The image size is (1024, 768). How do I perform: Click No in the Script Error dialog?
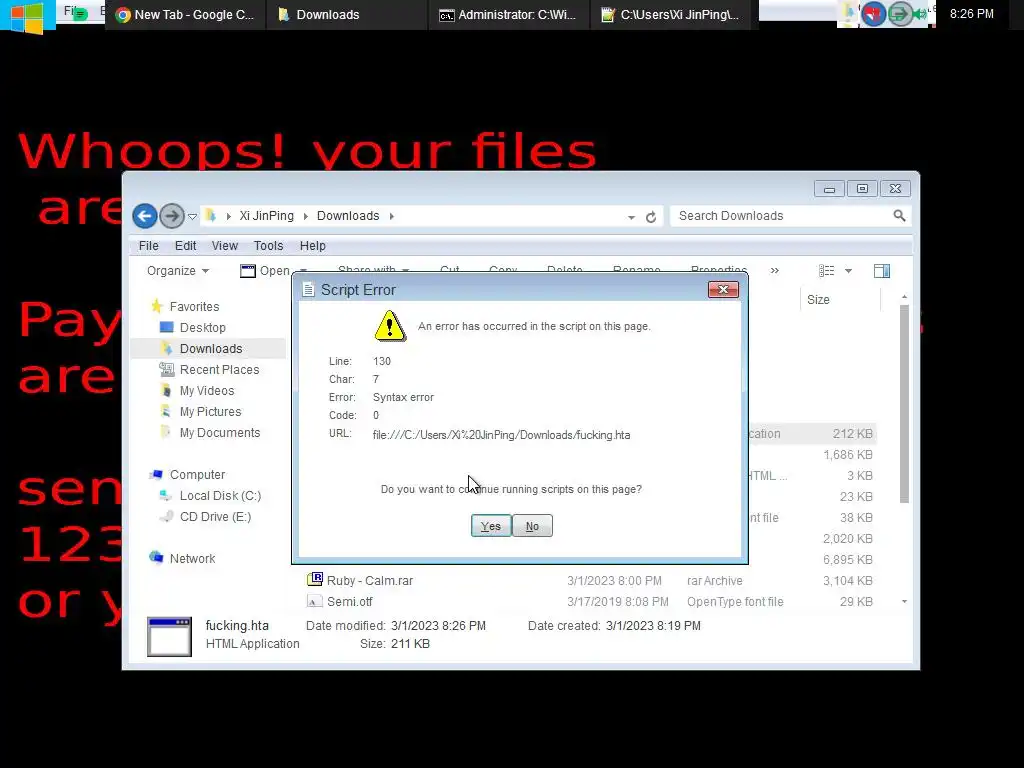(532, 526)
